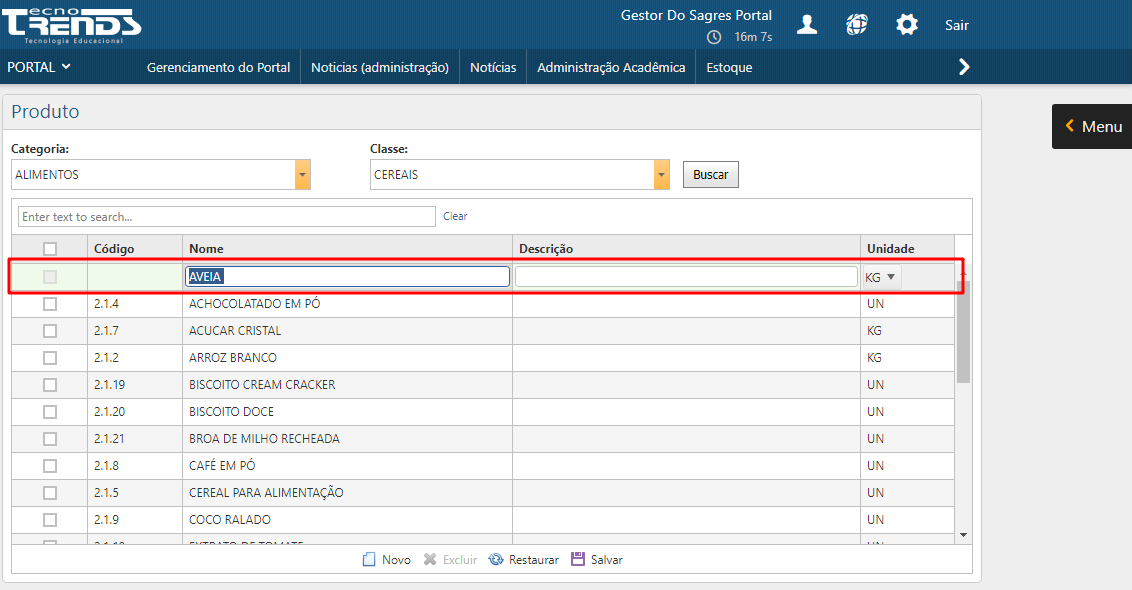Expand the Categoria ALIMENTOS dropdown
The image size is (1132, 590).
tap(302, 175)
